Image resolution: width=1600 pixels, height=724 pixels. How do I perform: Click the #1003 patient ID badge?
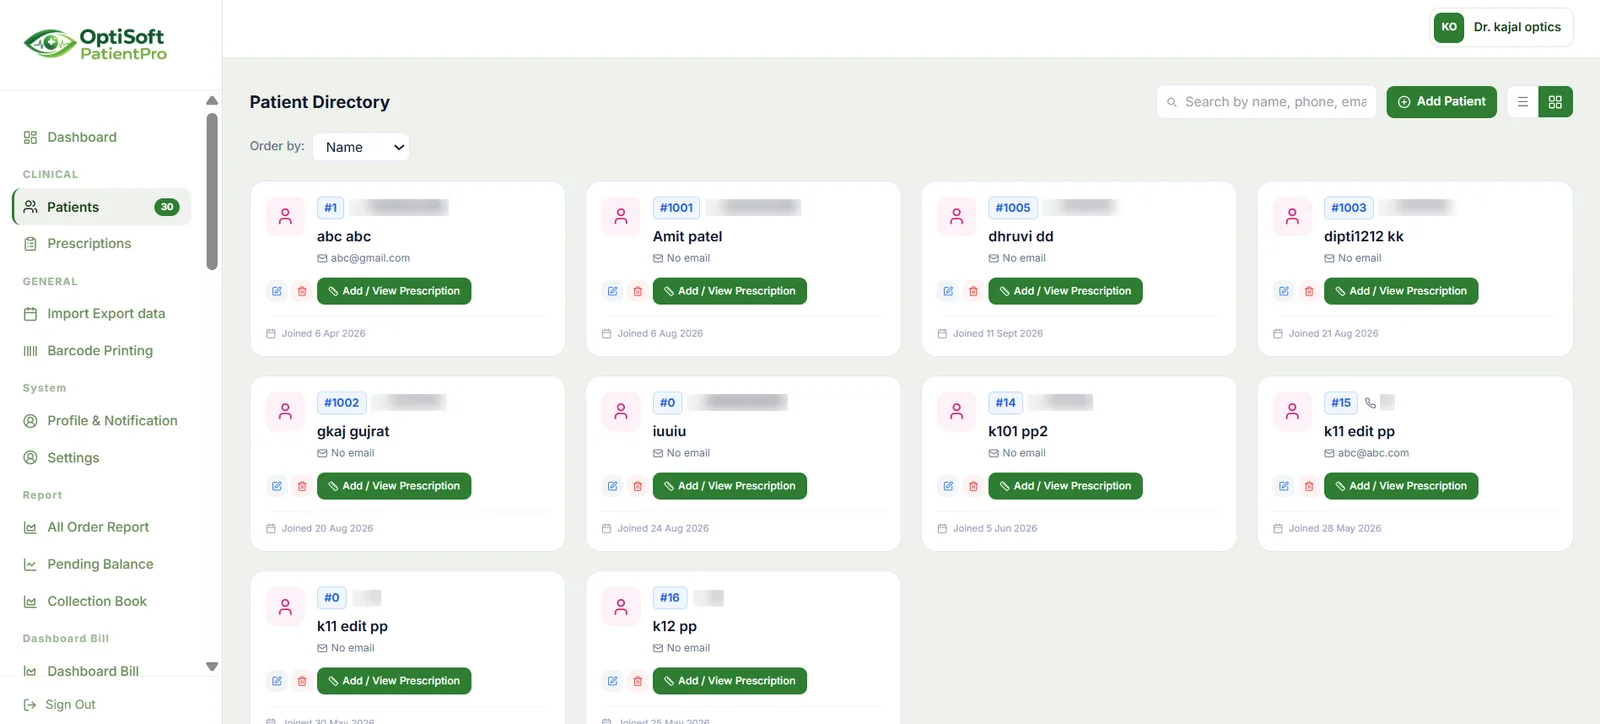(1348, 208)
